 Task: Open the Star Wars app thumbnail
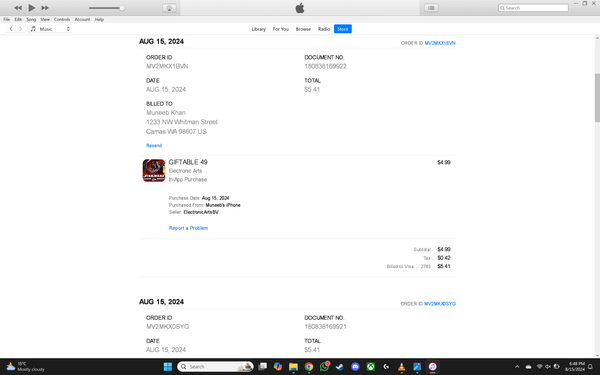coord(154,171)
